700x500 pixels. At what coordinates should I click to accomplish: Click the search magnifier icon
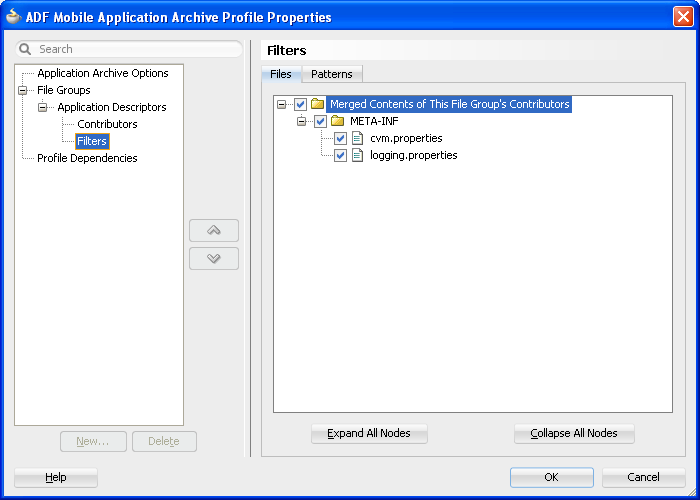coord(25,49)
